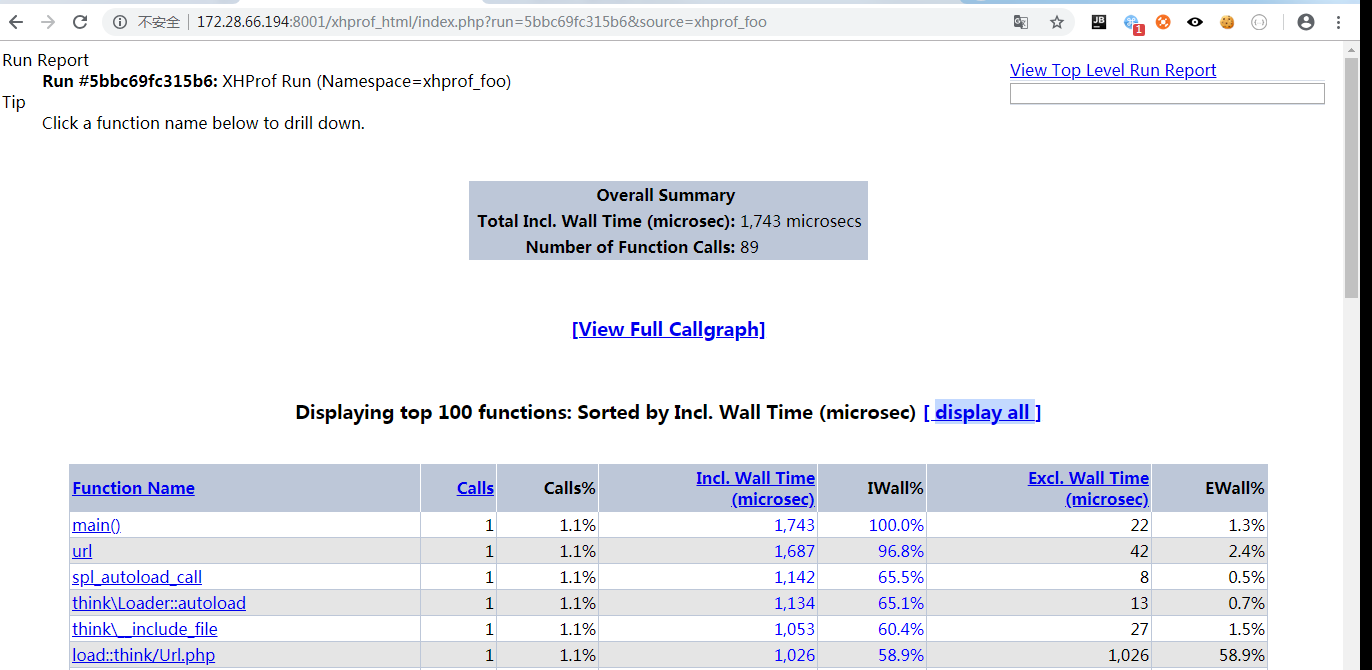Viewport: 1372px width, 670px height.
Task: Click the browser back arrow
Action: tap(16, 22)
